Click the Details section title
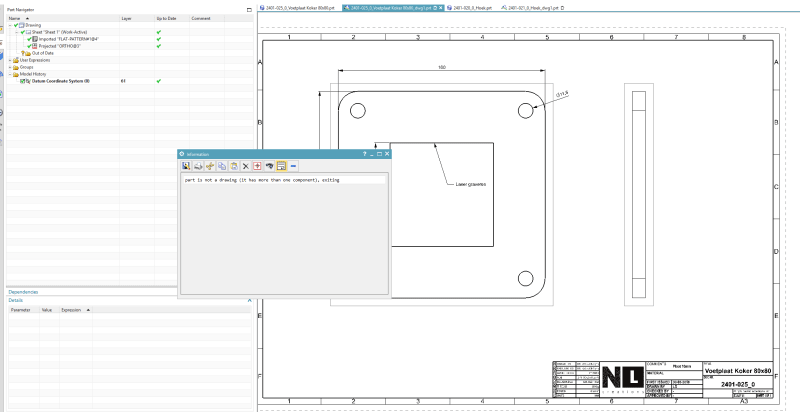800x412 pixels. (x=16, y=300)
